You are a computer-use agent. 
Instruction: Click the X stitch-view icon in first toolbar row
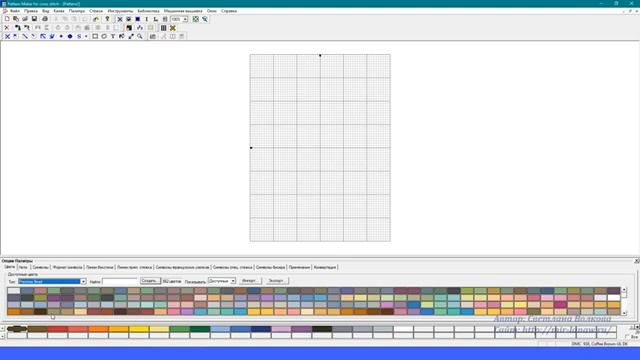tap(120, 19)
